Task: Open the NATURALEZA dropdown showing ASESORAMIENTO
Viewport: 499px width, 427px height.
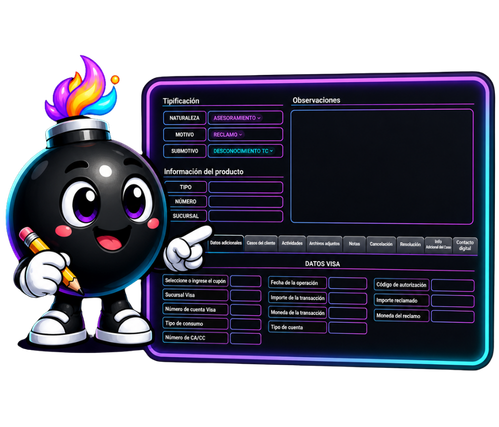Action: (245, 118)
